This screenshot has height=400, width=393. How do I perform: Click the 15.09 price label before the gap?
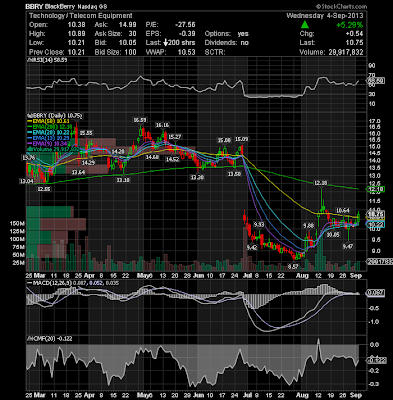point(241,139)
